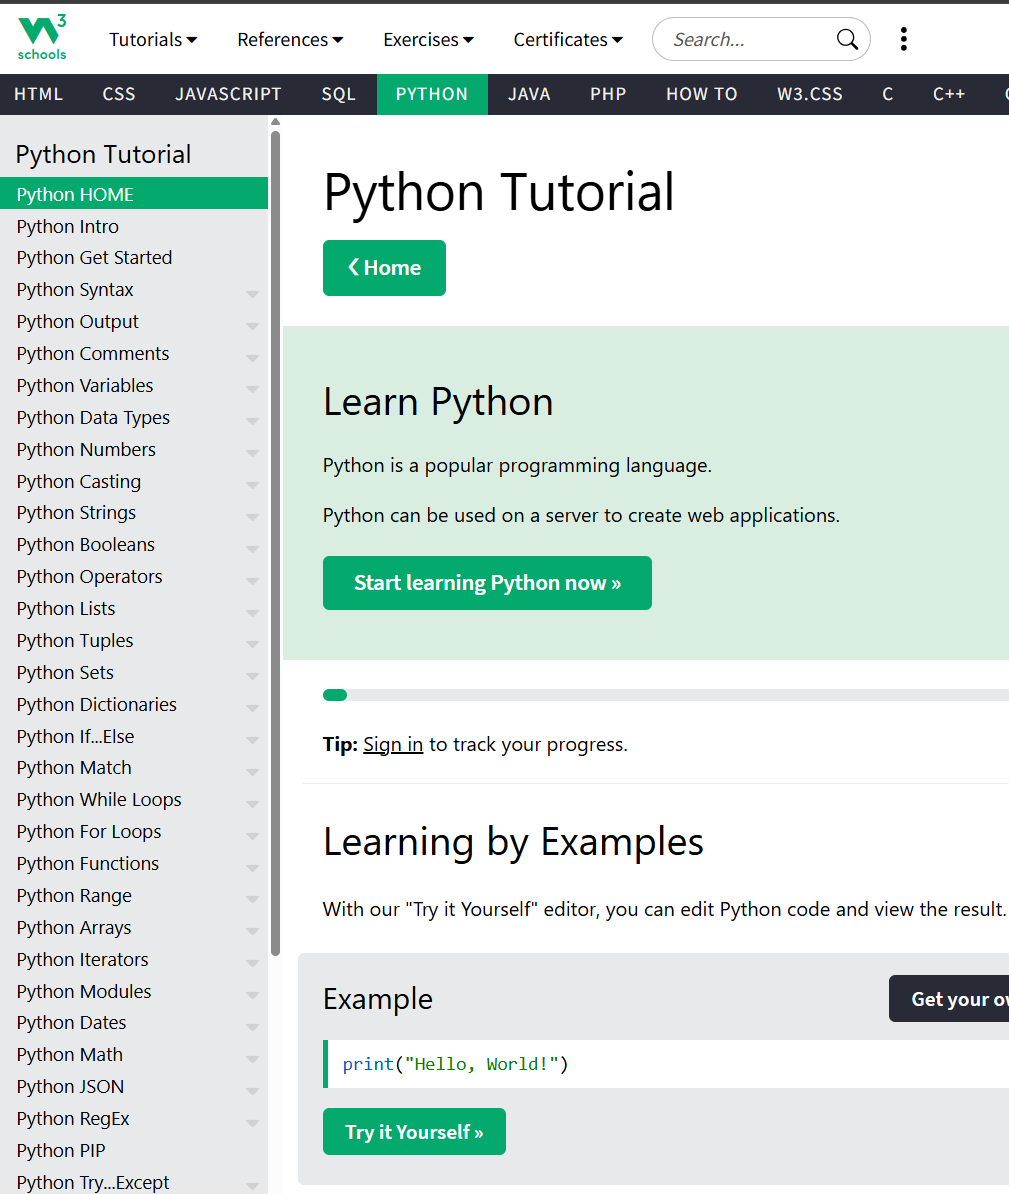Viewport: 1009px width, 1194px height.
Task: Open Python Try...Except in the sidebar
Action: tap(134, 1182)
